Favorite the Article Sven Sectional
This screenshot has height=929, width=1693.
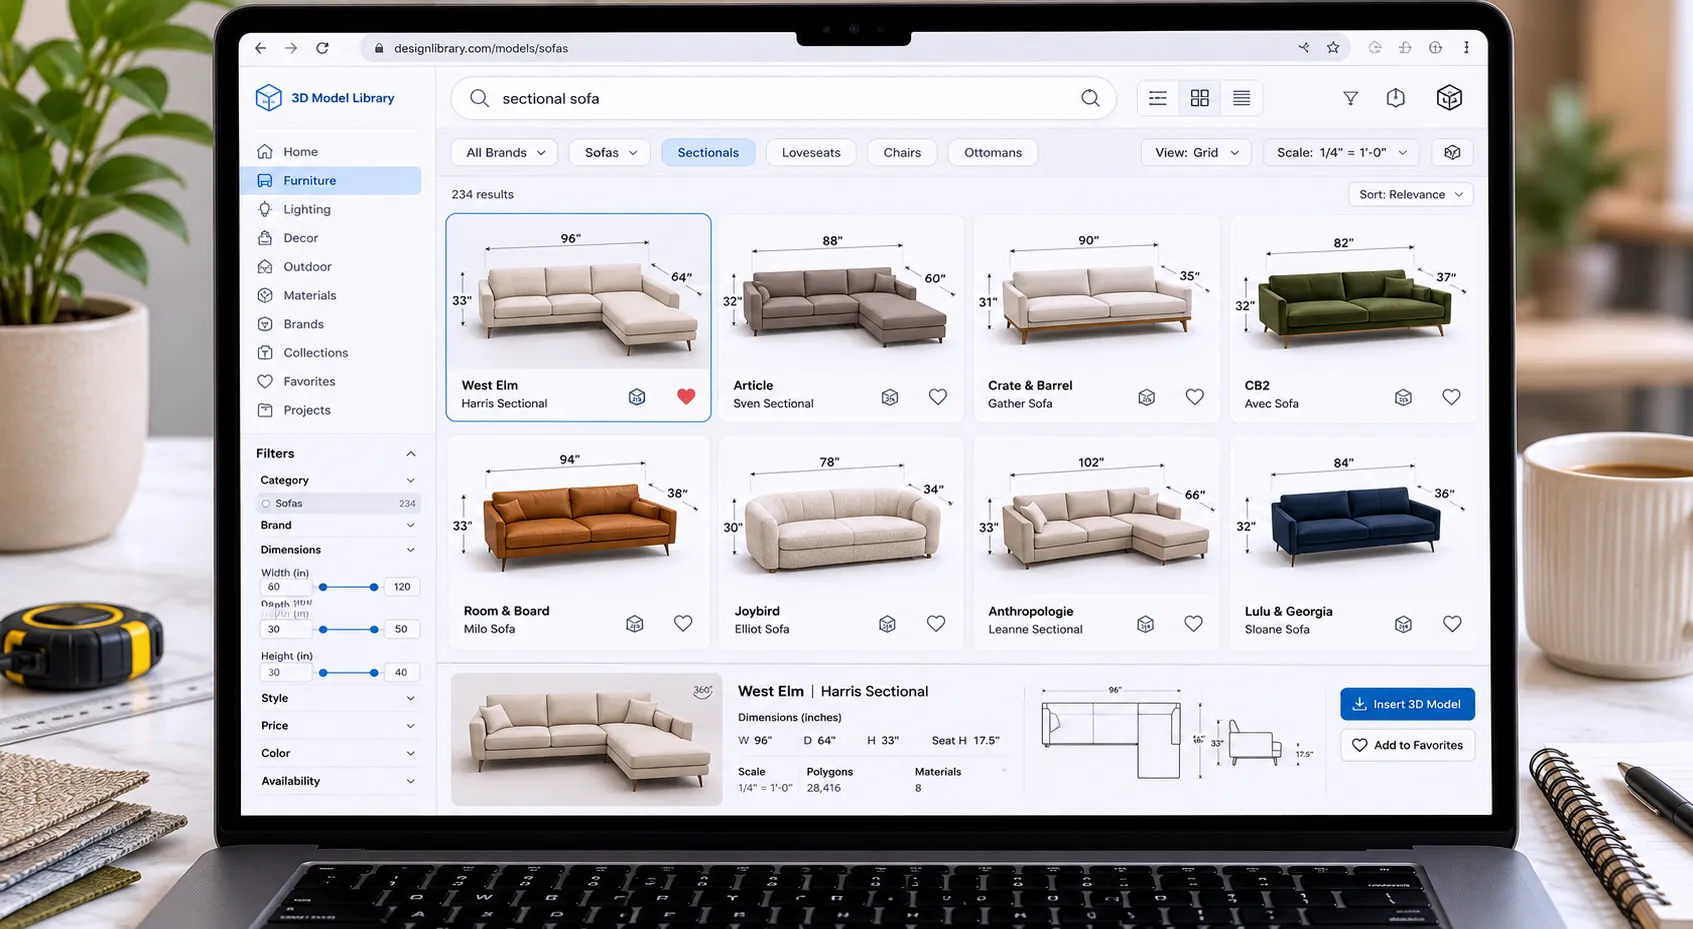point(938,396)
